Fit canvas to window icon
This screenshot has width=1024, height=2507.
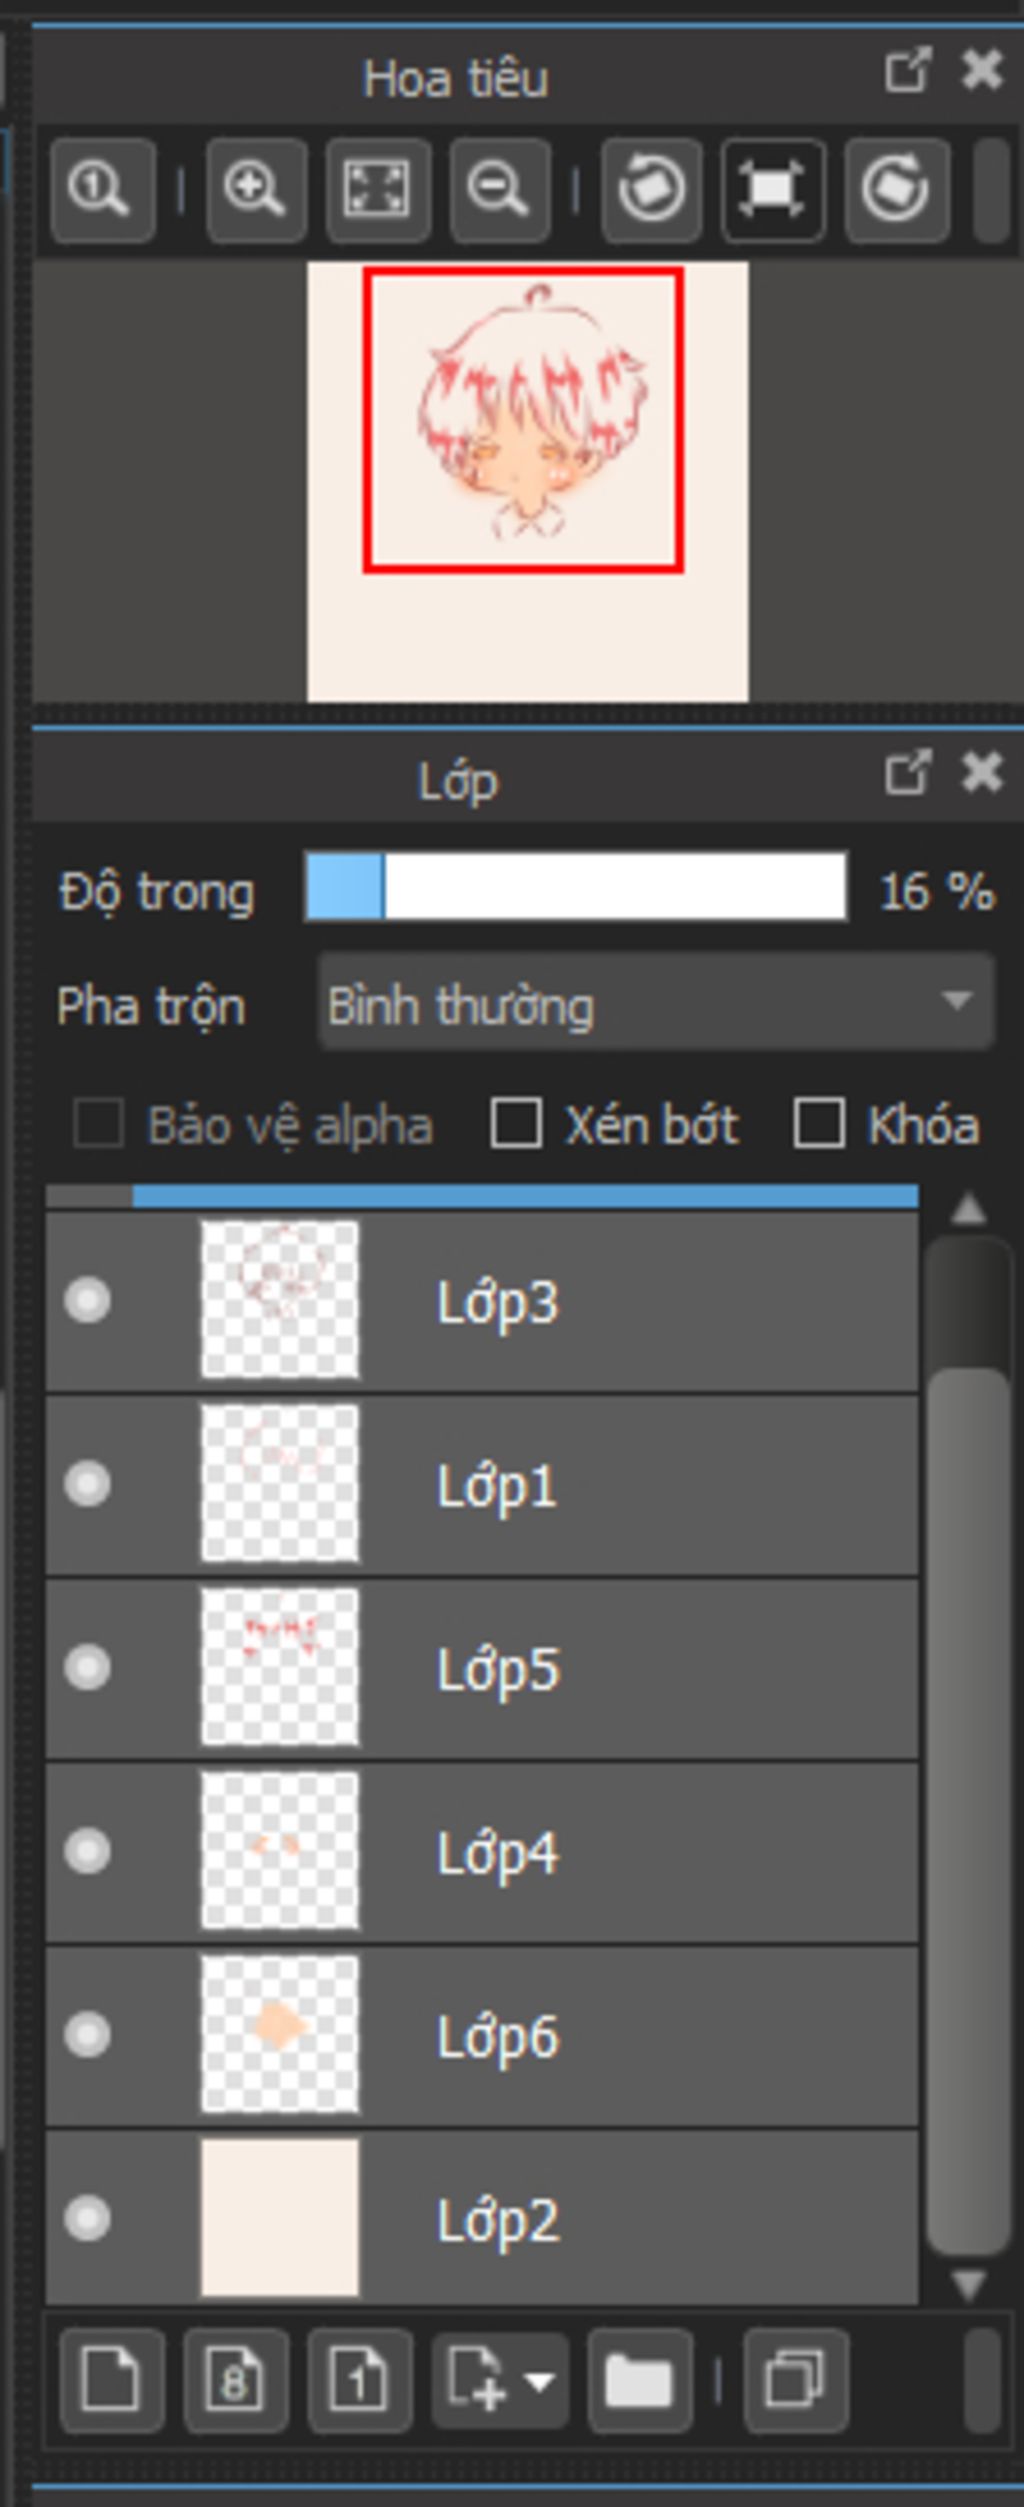[x=378, y=190]
